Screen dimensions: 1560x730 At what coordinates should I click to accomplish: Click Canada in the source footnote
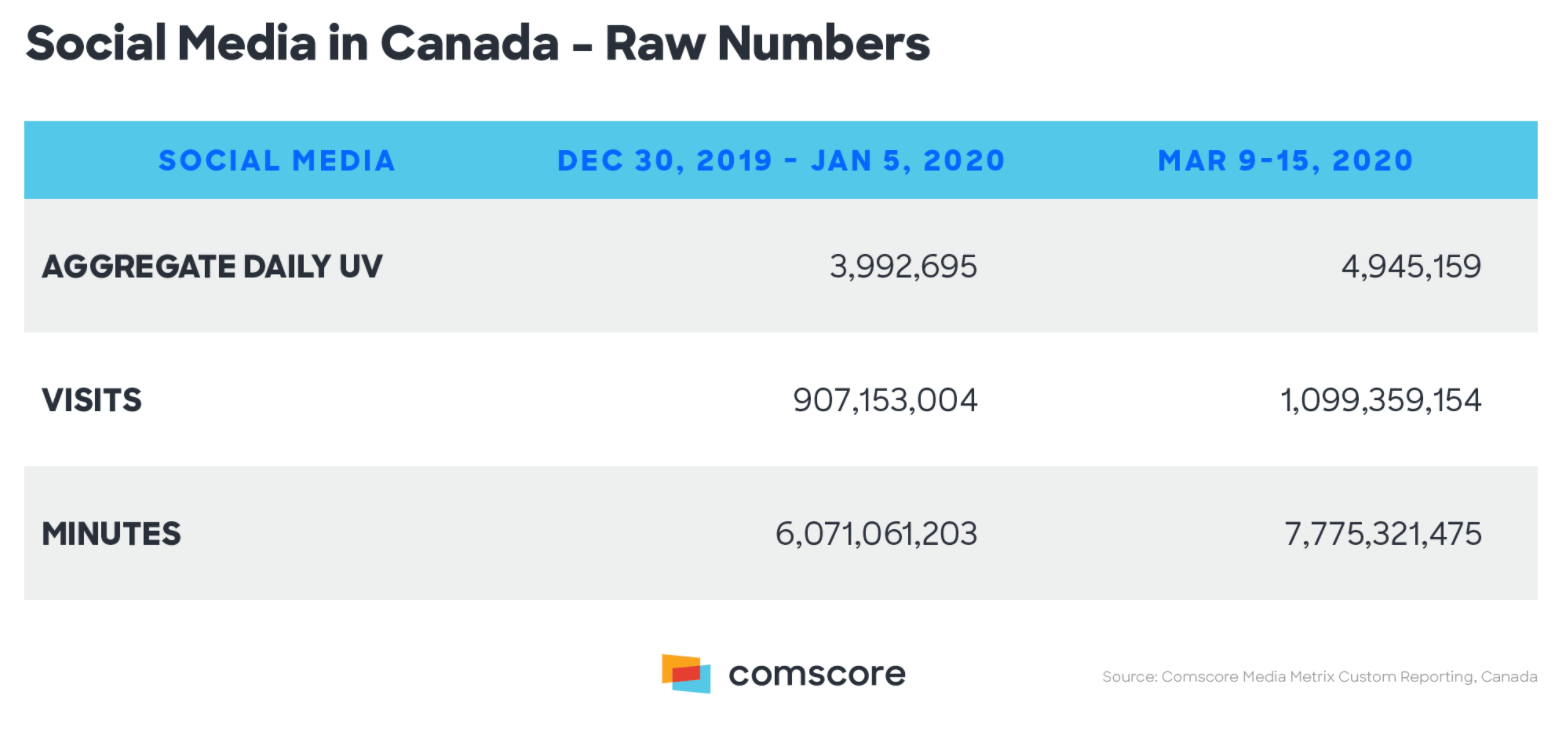click(1509, 677)
